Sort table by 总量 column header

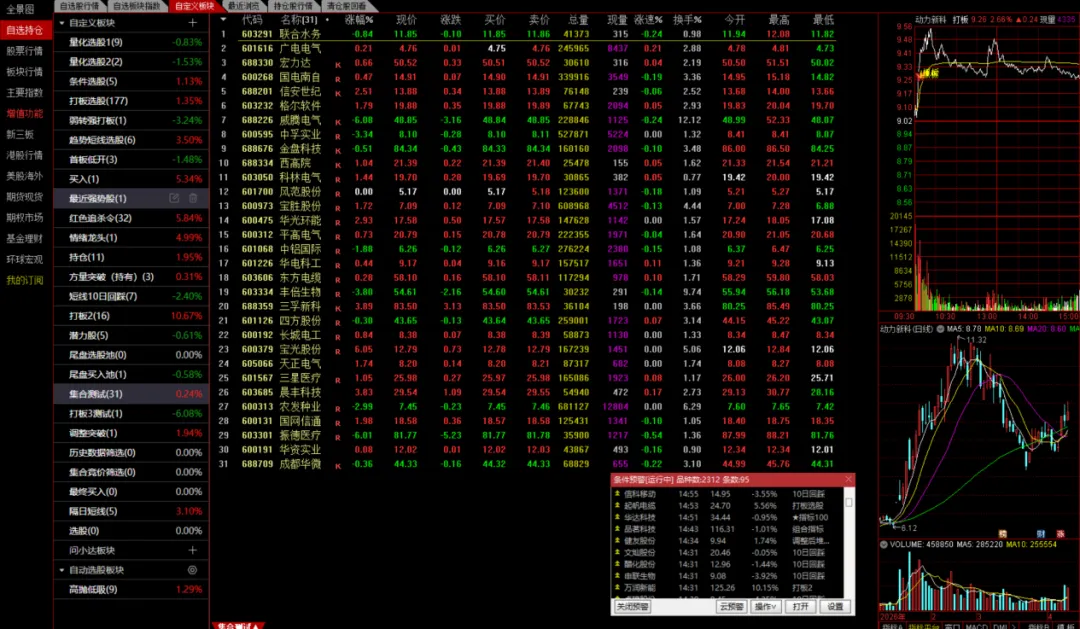click(578, 20)
